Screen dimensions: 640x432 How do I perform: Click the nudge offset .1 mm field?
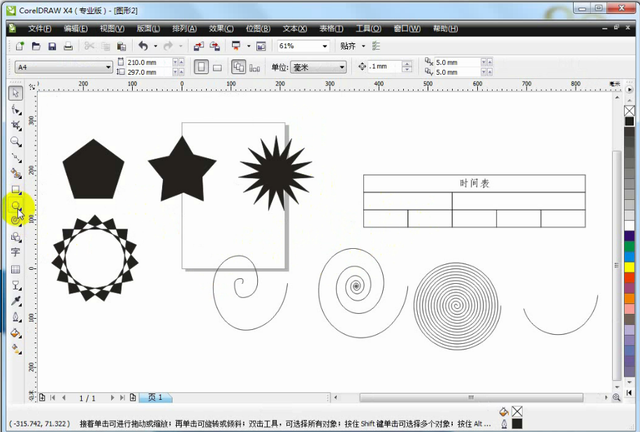tap(384, 67)
